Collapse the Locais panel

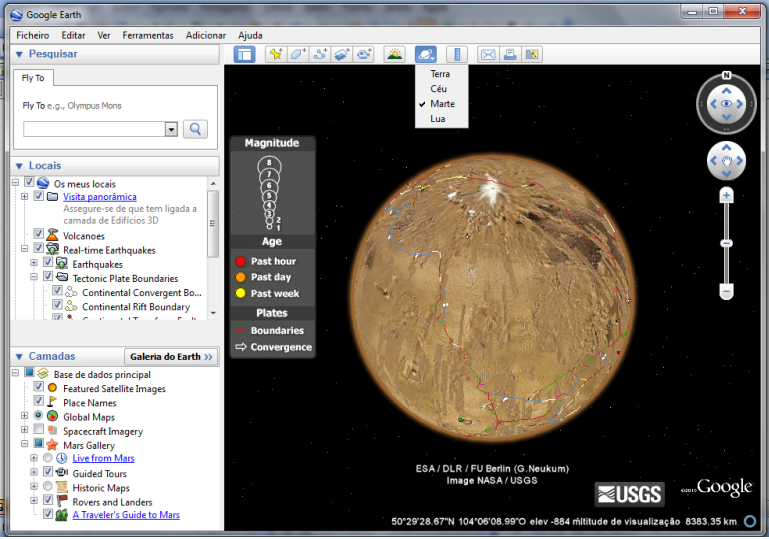19,166
